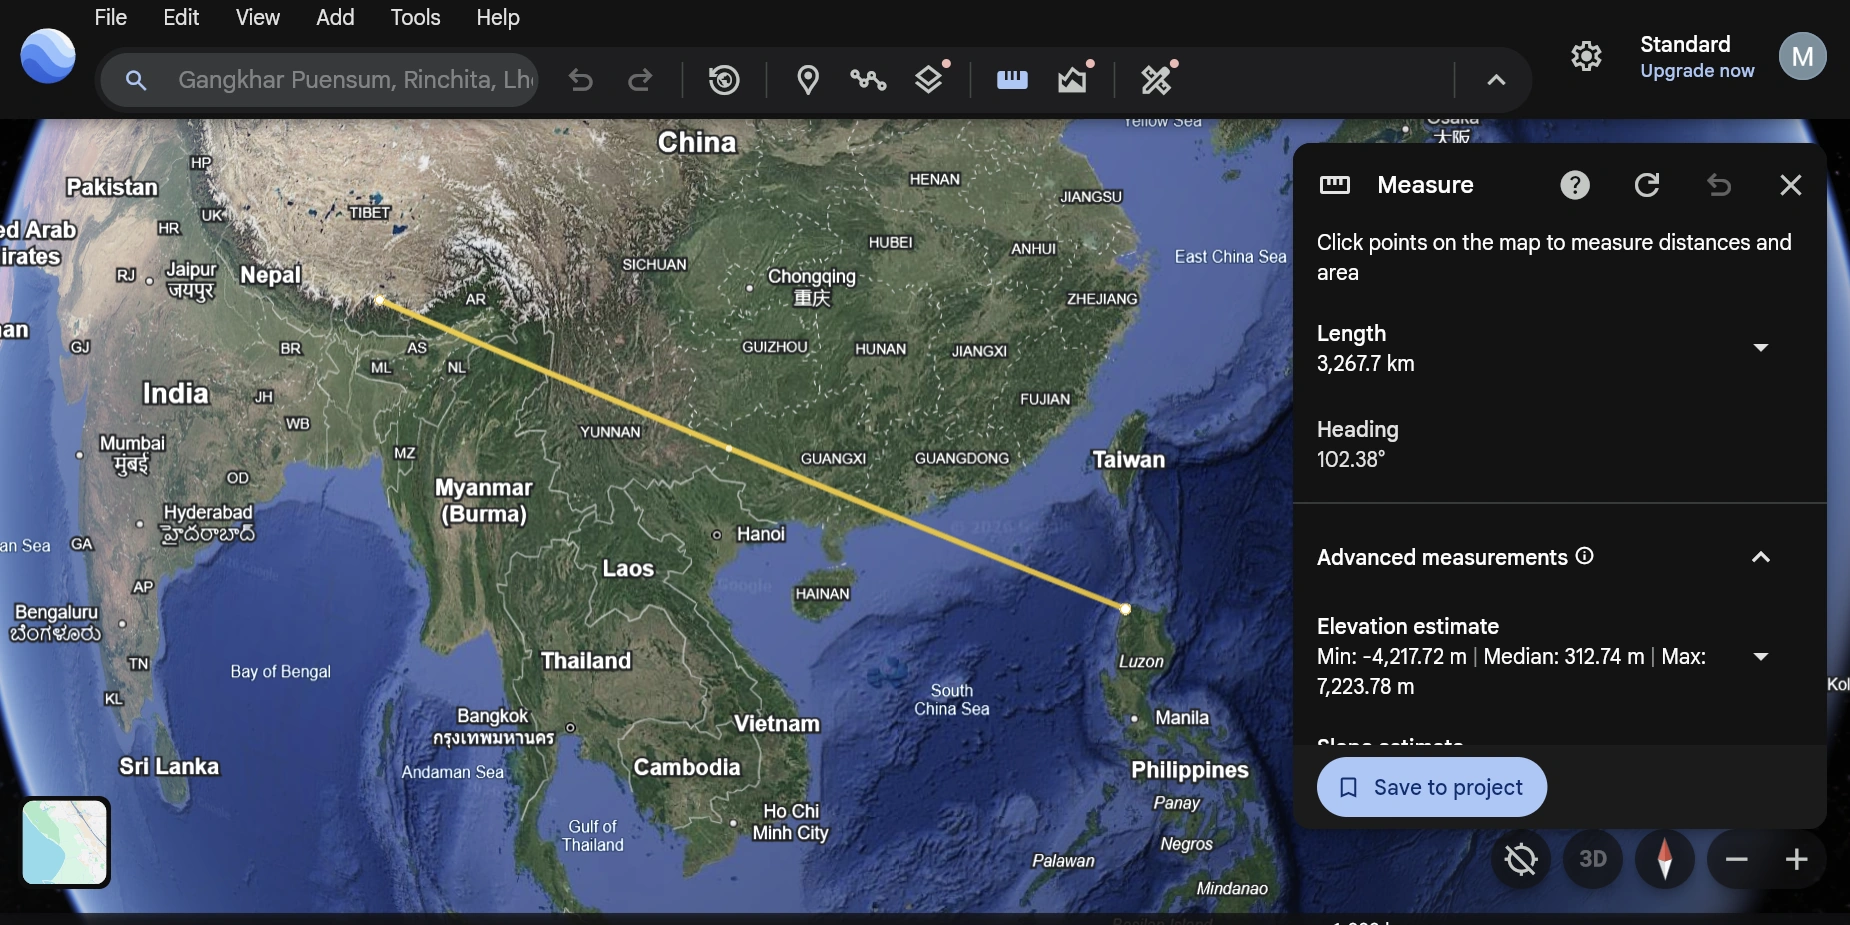Click the search magnifier icon

click(136, 80)
